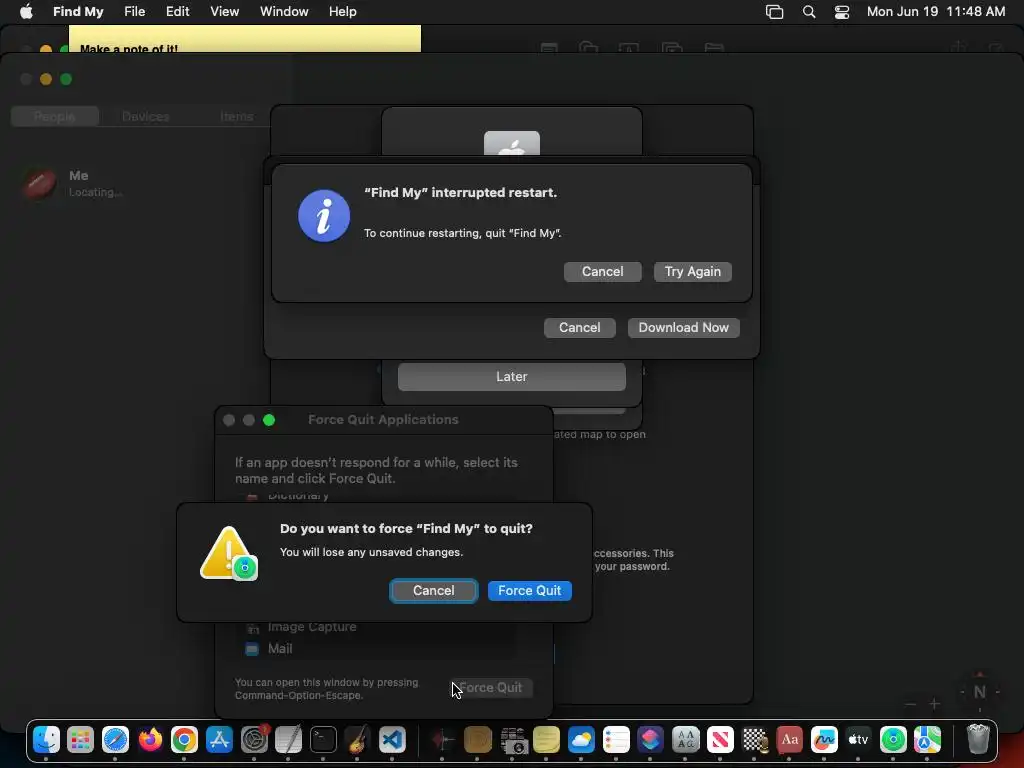Image resolution: width=1024 pixels, height=768 pixels.
Task: Open Visual Studio Code from Dock
Action: pyautogui.click(x=392, y=740)
